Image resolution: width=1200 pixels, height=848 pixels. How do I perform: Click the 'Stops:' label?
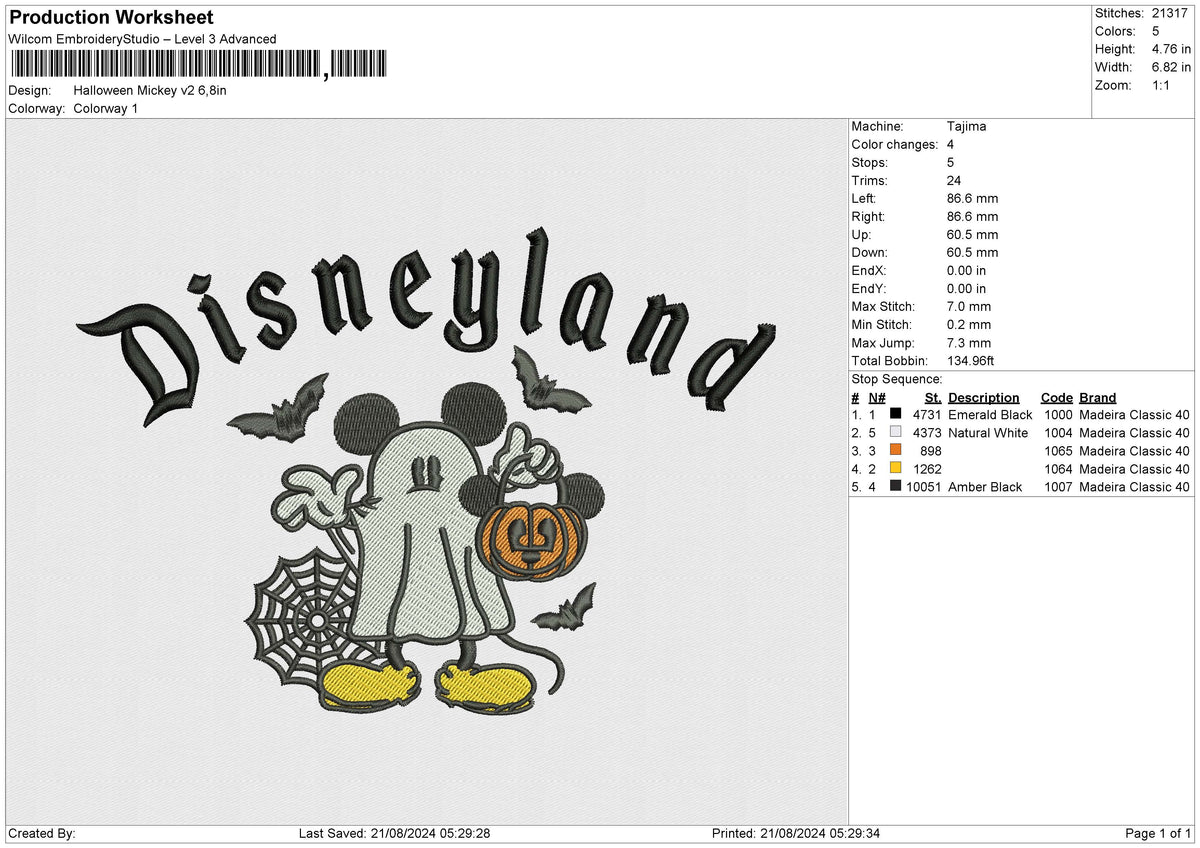click(x=869, y=163)
